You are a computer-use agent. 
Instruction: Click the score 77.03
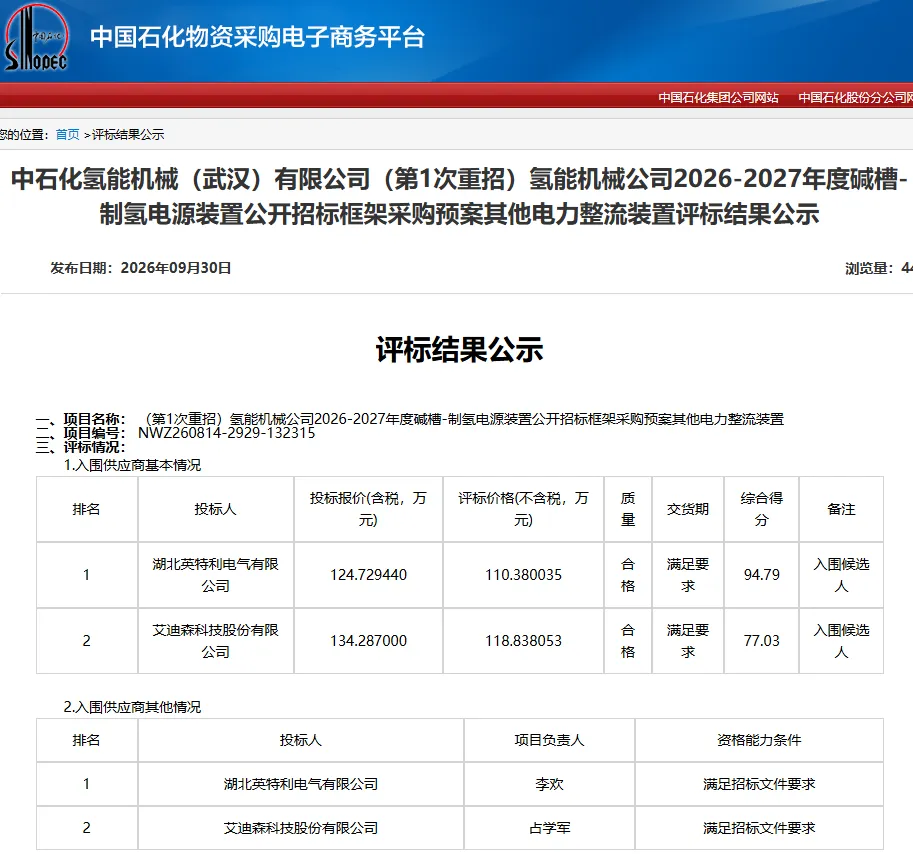click(x=762, y=641)
